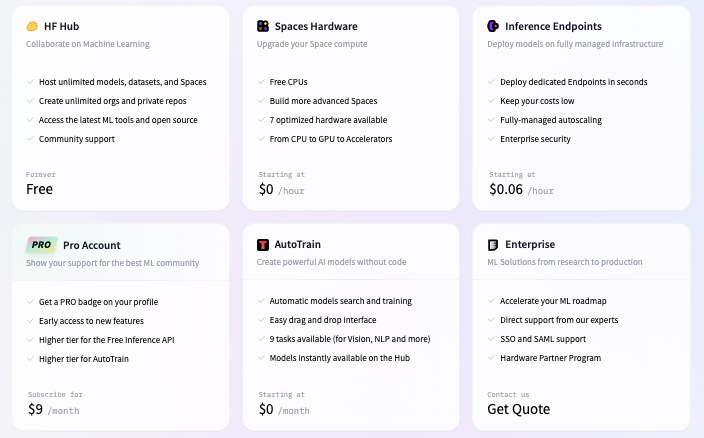Click checkmark next to "Enterprise security"

tap(491, 139)
